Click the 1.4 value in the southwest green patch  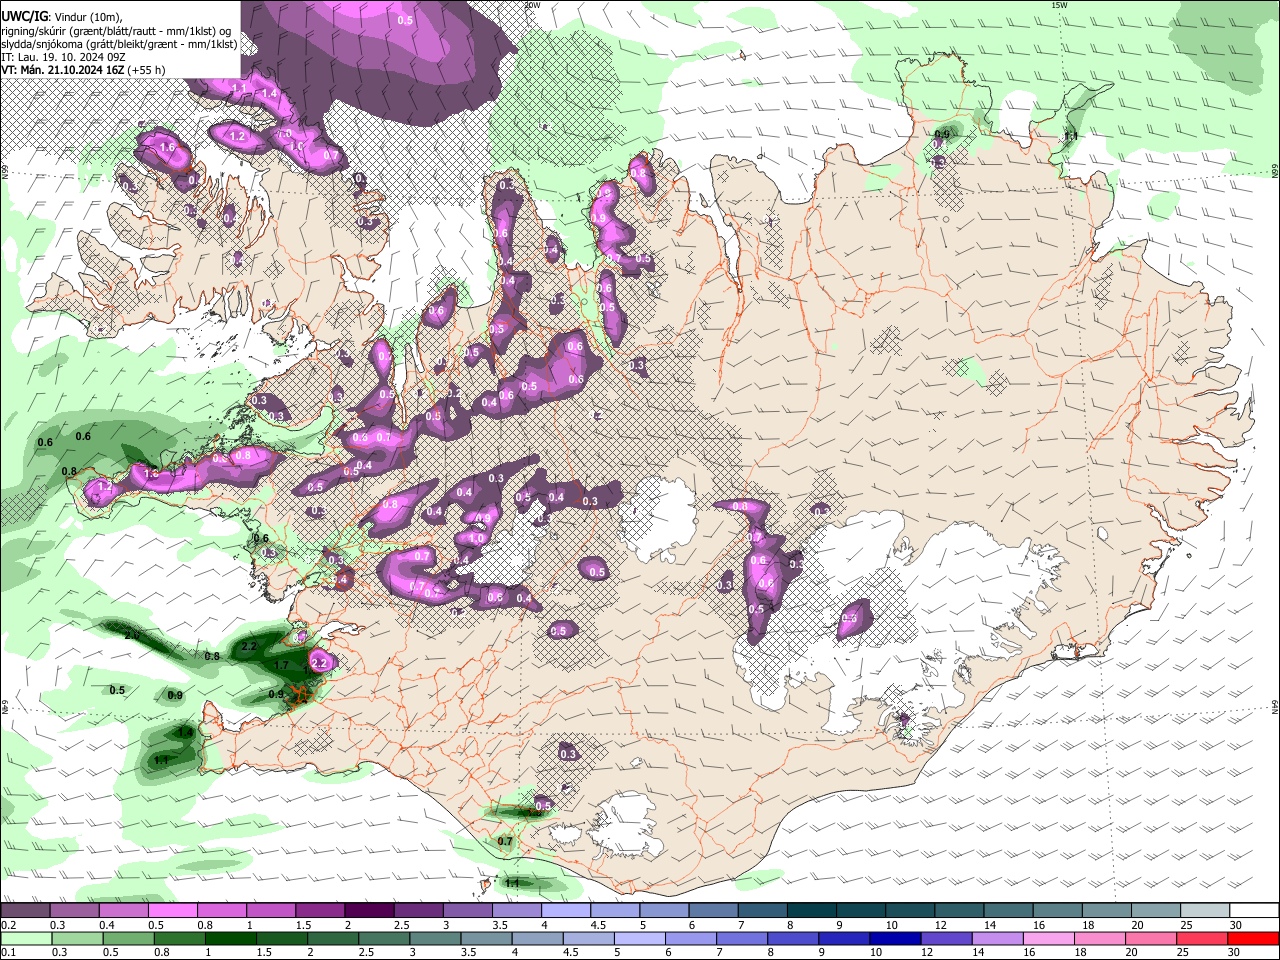click(x=185, y=733)
